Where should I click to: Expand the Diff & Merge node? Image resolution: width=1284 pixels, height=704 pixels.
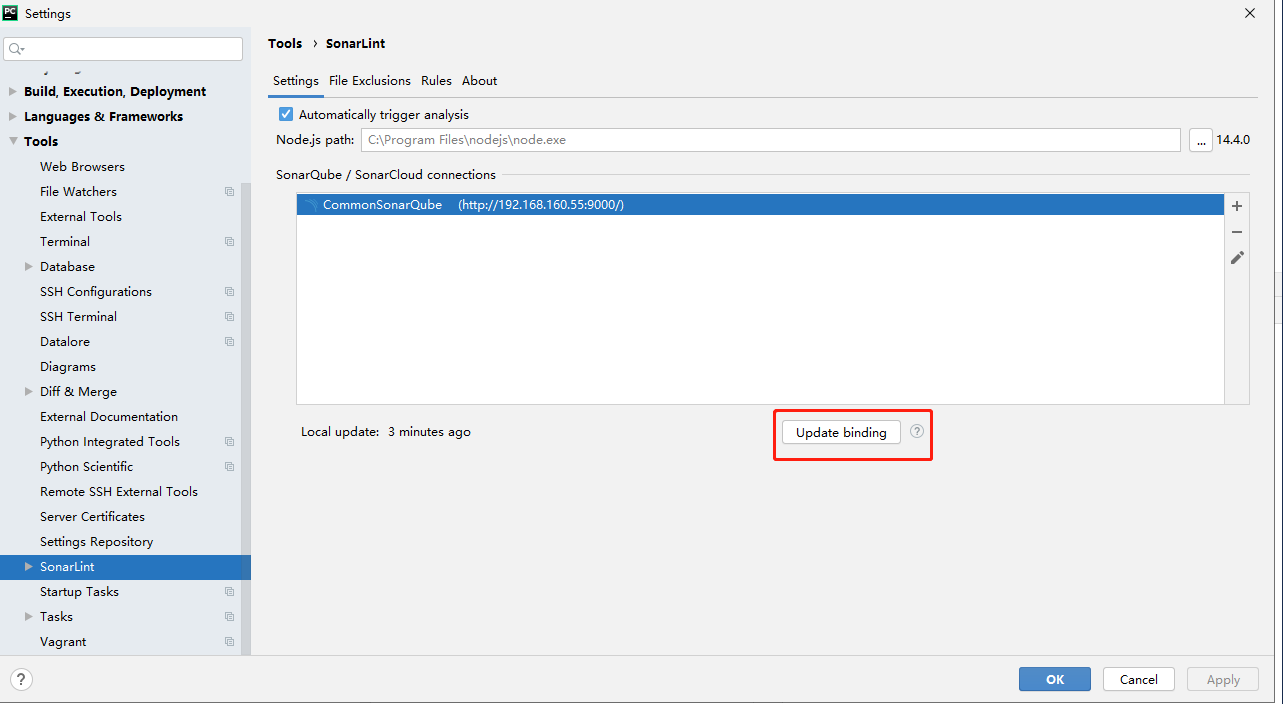29,392
